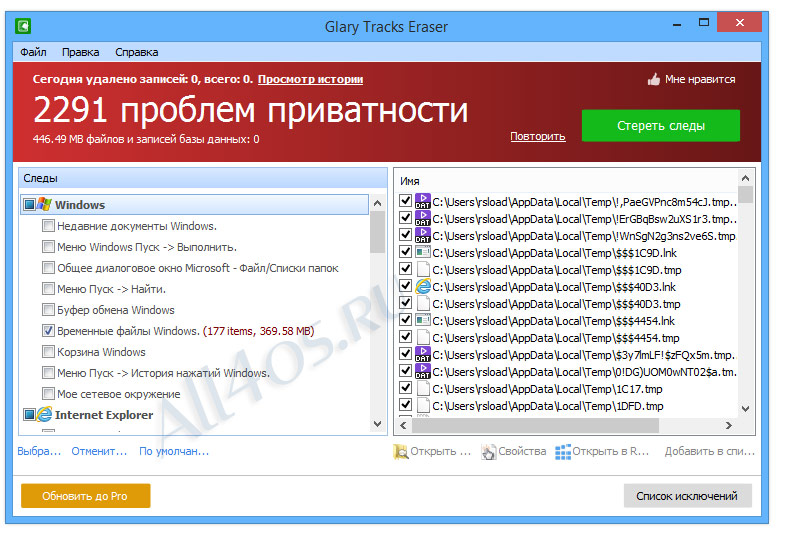Open the Файл menu
Image resolution: width=799 pixels, height=549 pixels.
click(33, 52)
